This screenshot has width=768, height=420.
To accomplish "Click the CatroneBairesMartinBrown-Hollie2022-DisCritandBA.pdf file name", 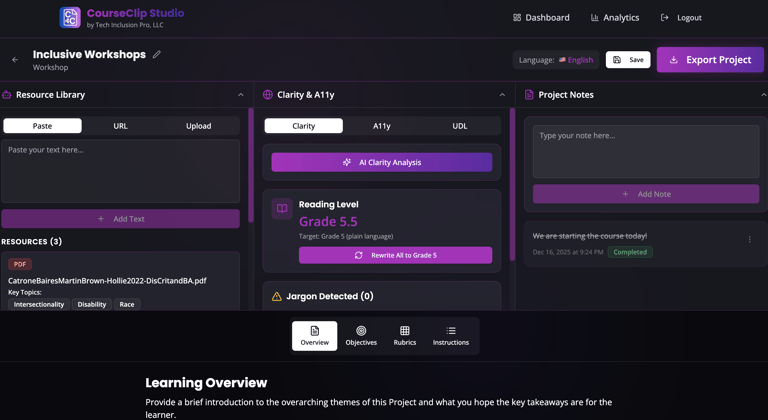I will click(107, 281).
